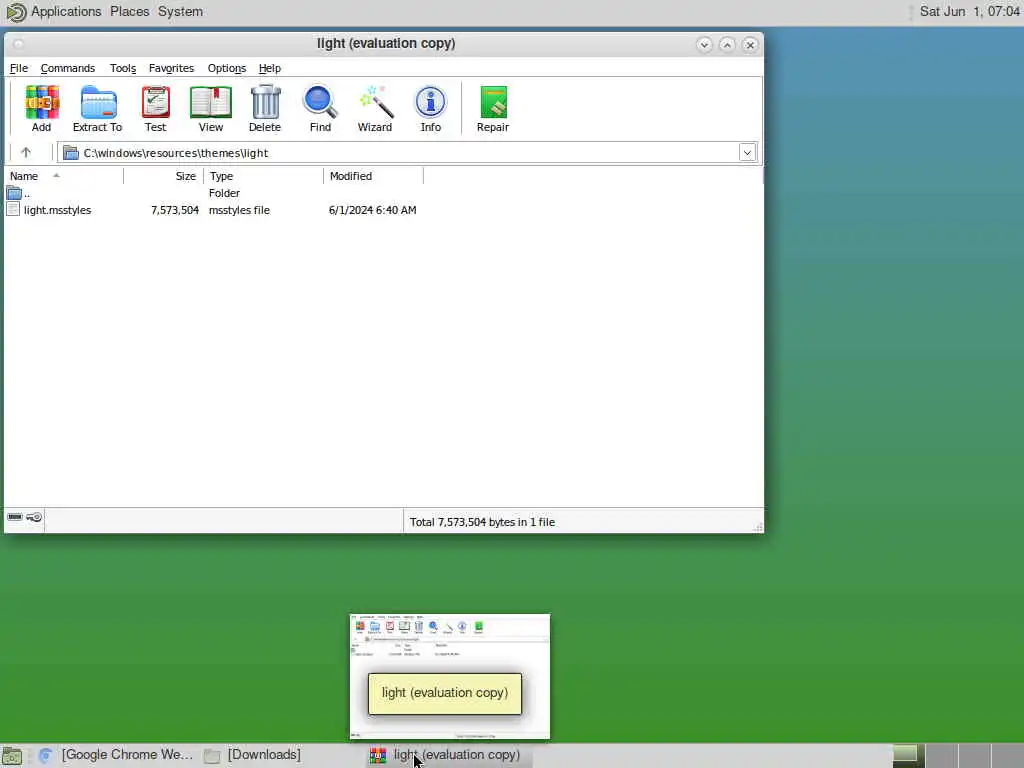This screenshot has height=768, width=1024.
Task: Minimize the WinRAR window
Action: tap(704, 44)
